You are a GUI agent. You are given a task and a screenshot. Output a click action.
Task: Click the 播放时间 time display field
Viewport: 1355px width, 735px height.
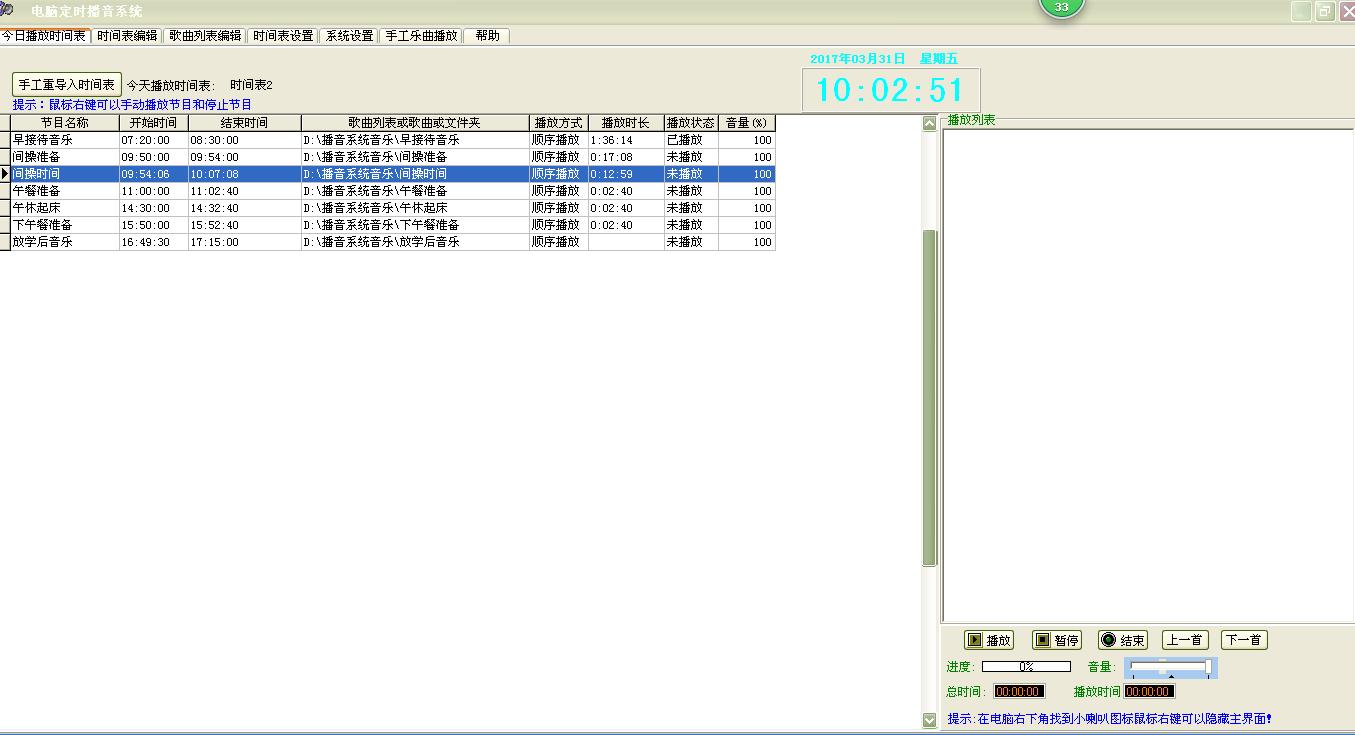[1149, 691]
